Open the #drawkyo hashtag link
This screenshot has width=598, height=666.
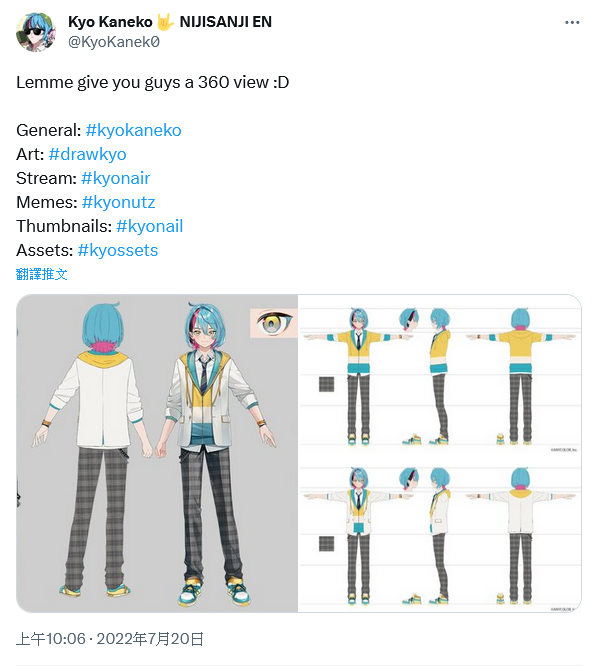[87, 154]
